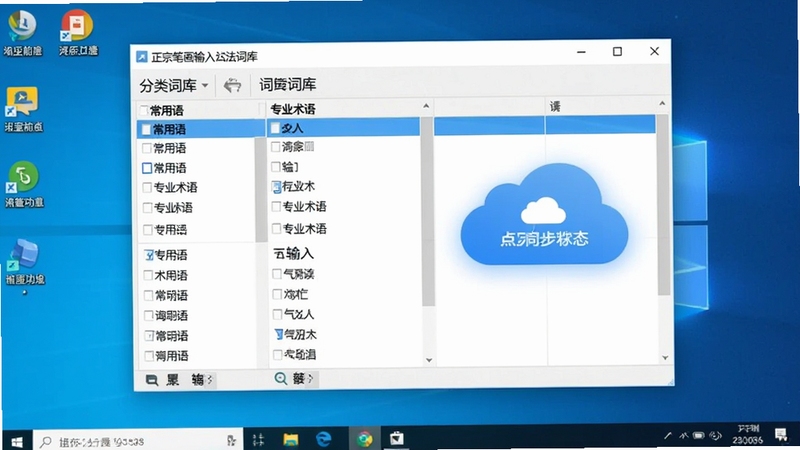800x450 pixels.
Task: Click the taskbar clock
Action: coord(748,434)
